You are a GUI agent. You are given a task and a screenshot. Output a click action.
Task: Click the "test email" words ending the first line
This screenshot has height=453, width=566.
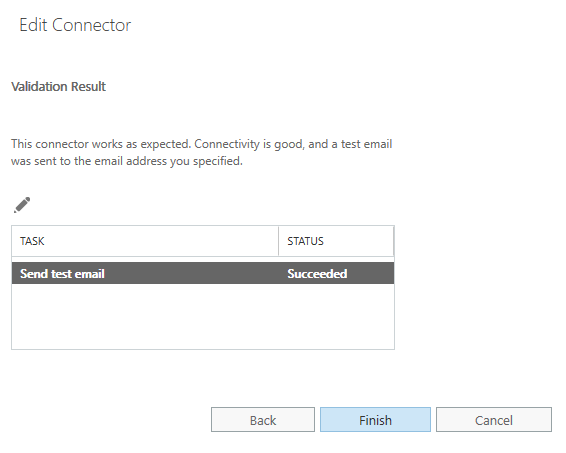click(x=366, y=144)
